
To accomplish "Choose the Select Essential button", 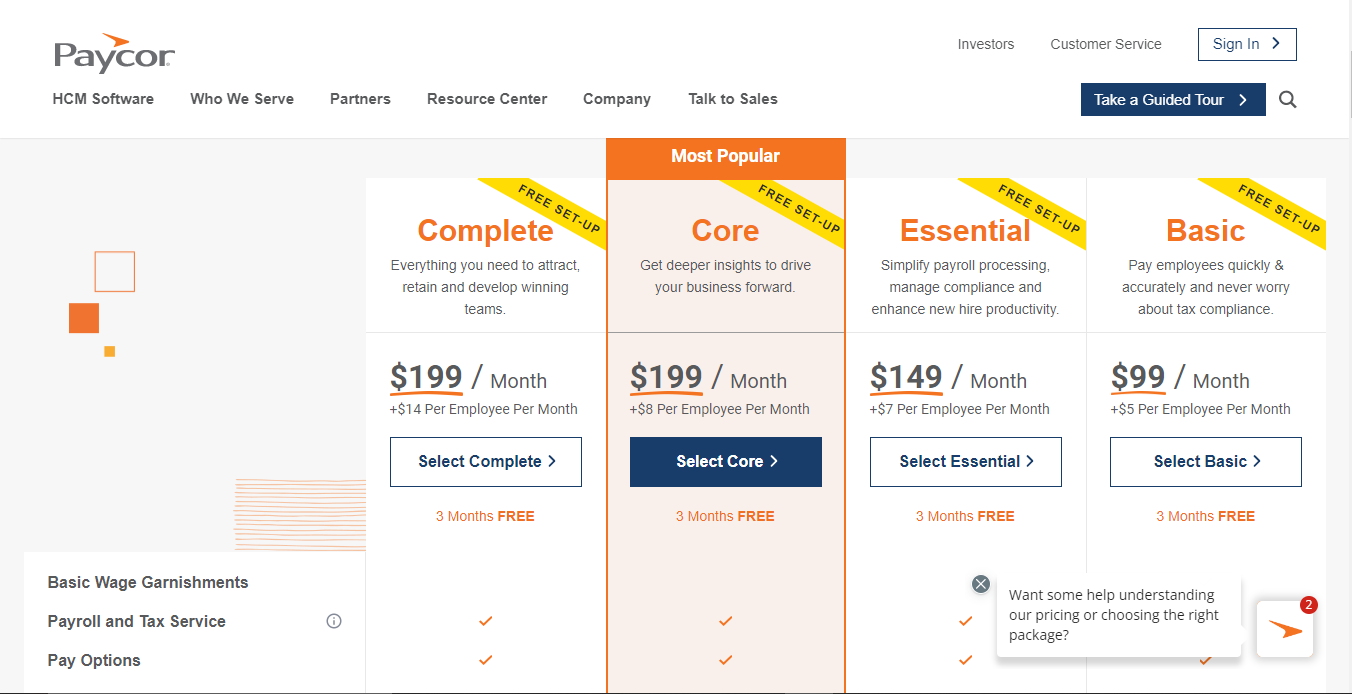I will pyautogui.click(x=966, y=462).
